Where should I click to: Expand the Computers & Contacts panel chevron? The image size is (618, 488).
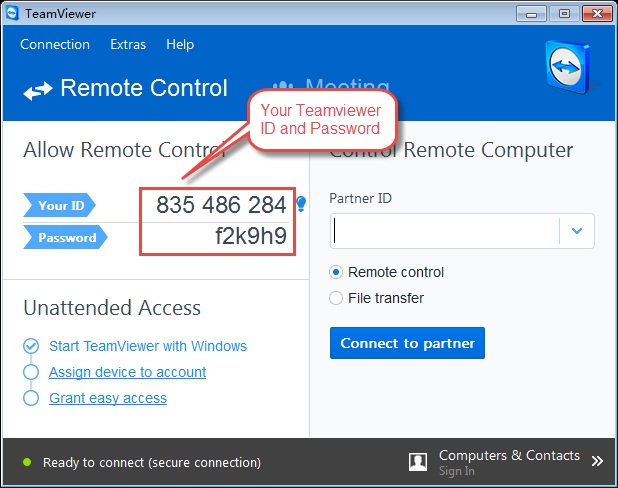tap(597, 462)
